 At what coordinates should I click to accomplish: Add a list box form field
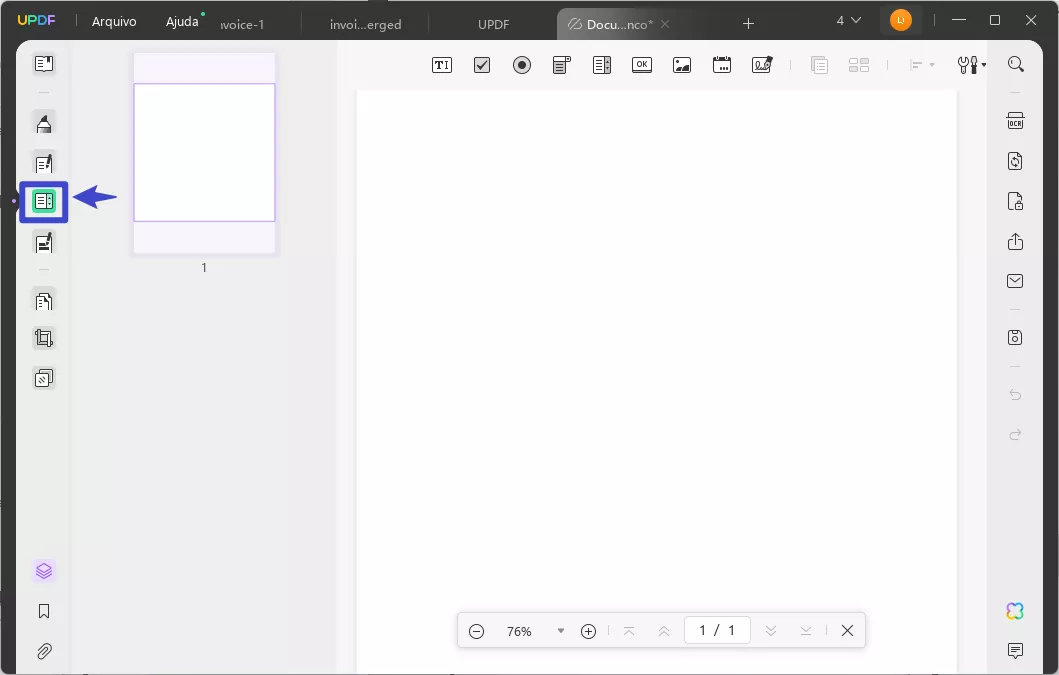point(601,65)
